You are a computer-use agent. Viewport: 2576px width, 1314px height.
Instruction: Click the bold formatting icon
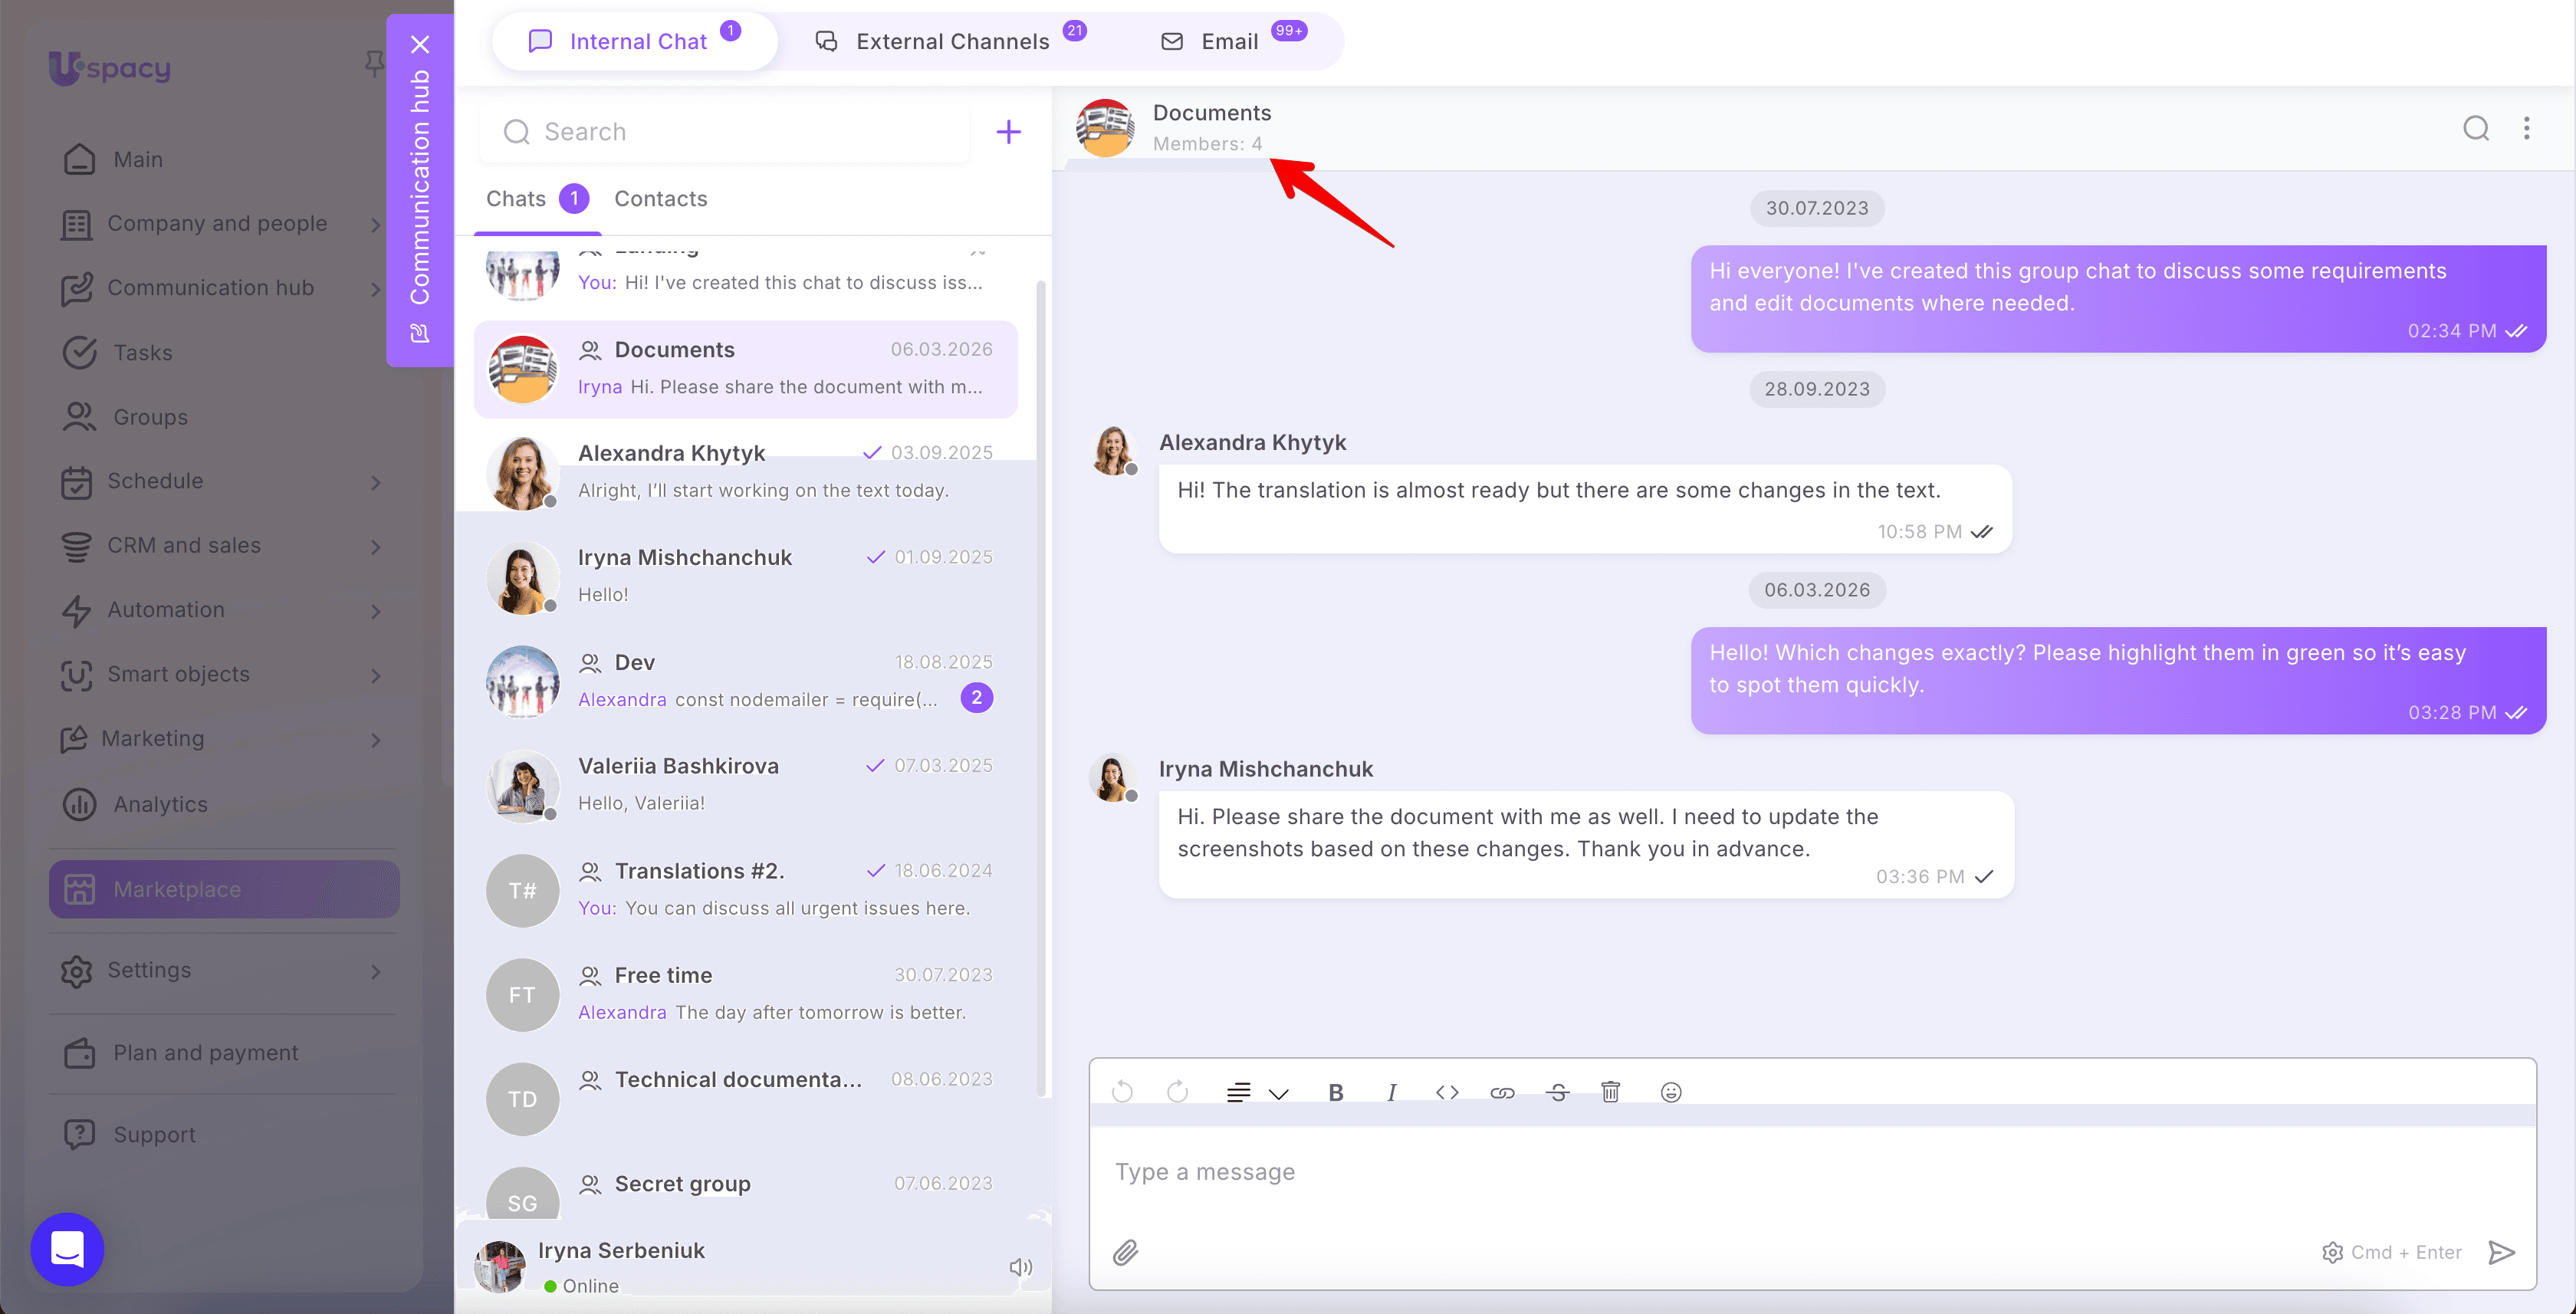1335,1092
